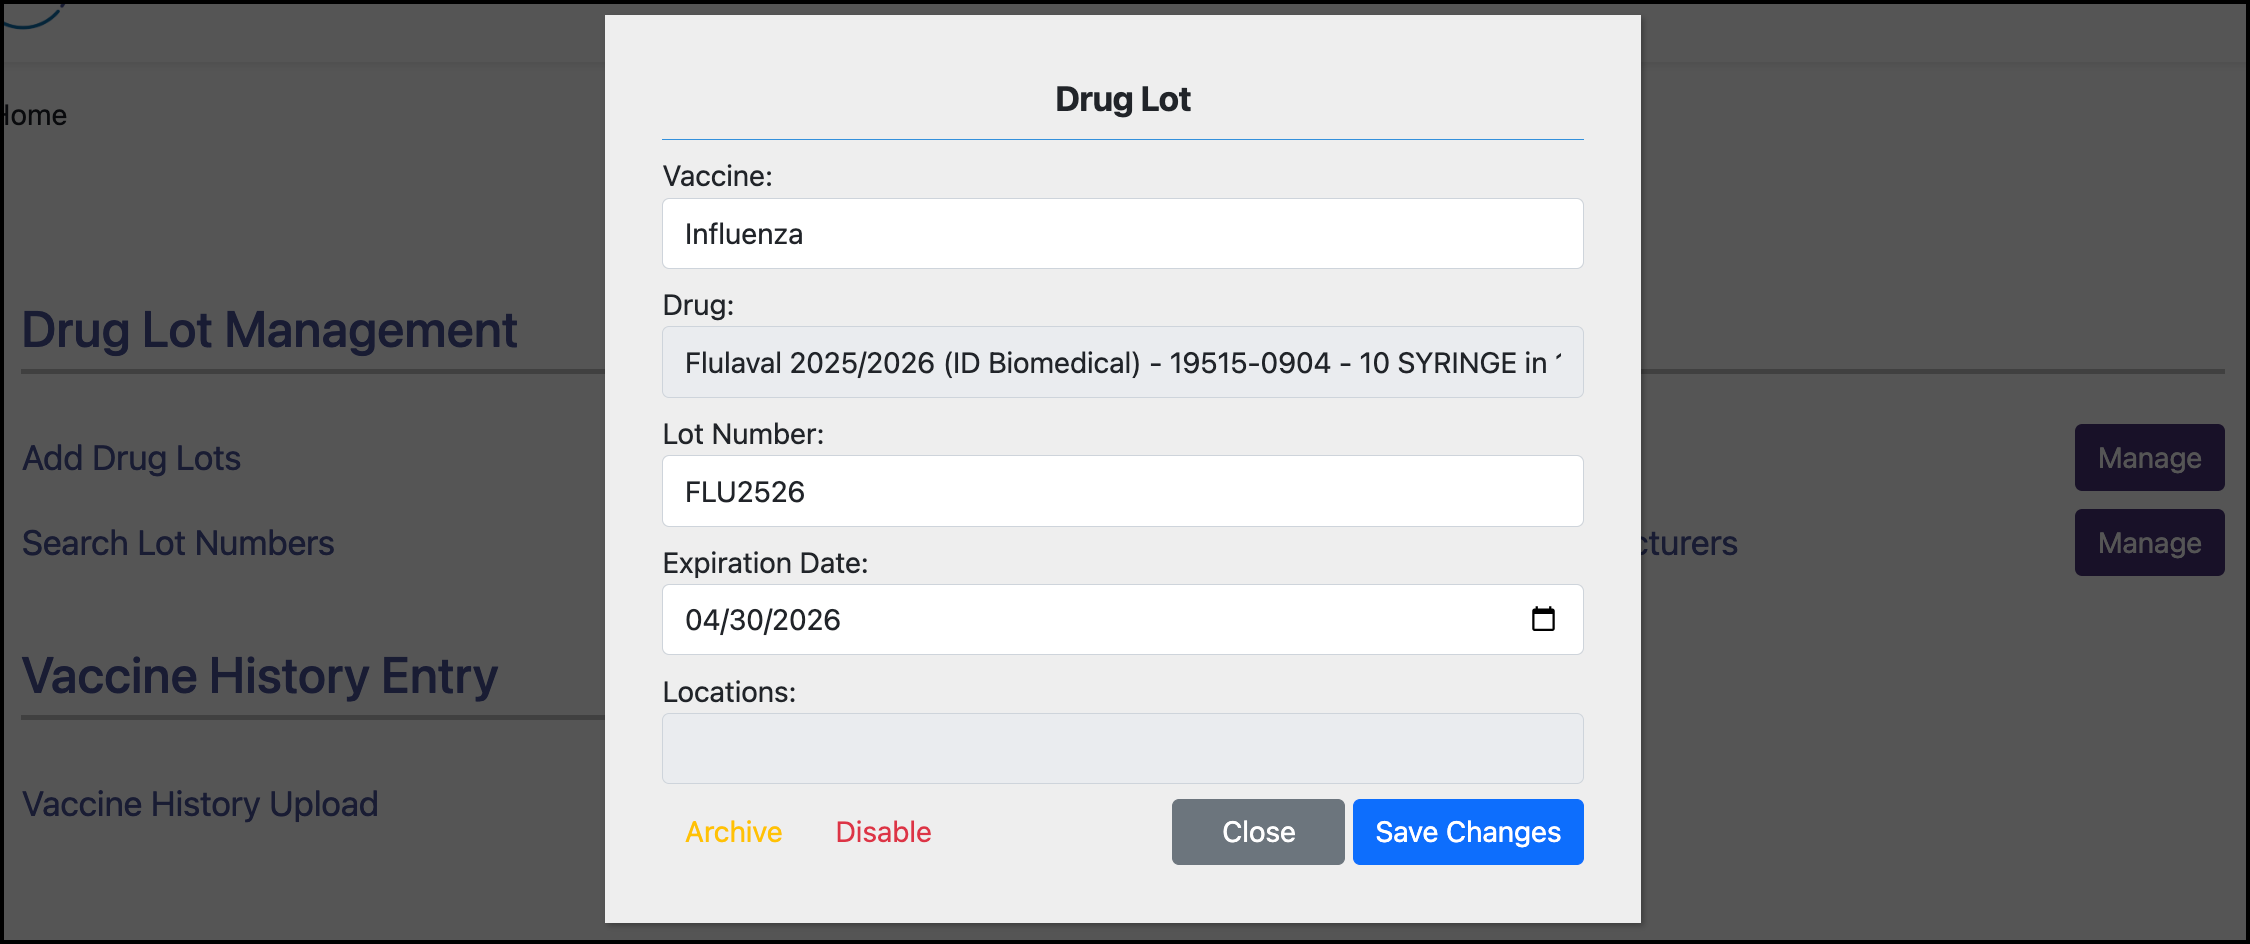Click the empty Locations field
The height and width of the screenshot is (944, 2250).
point(1122,747)
